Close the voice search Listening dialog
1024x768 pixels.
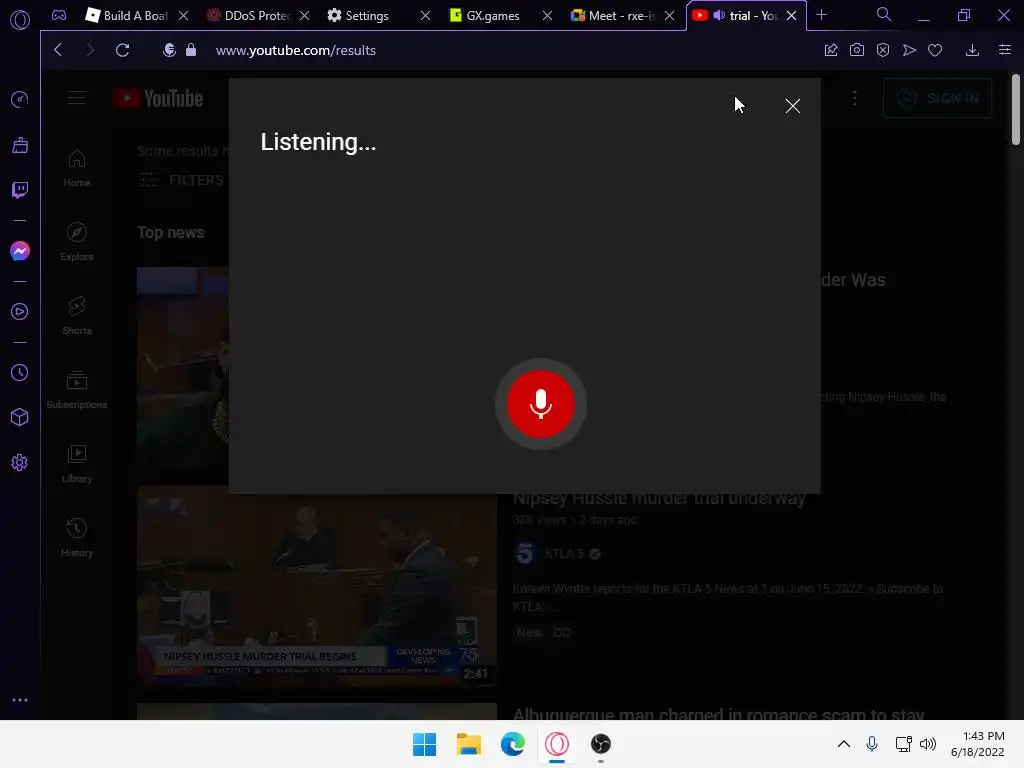[x=792, y=106]
